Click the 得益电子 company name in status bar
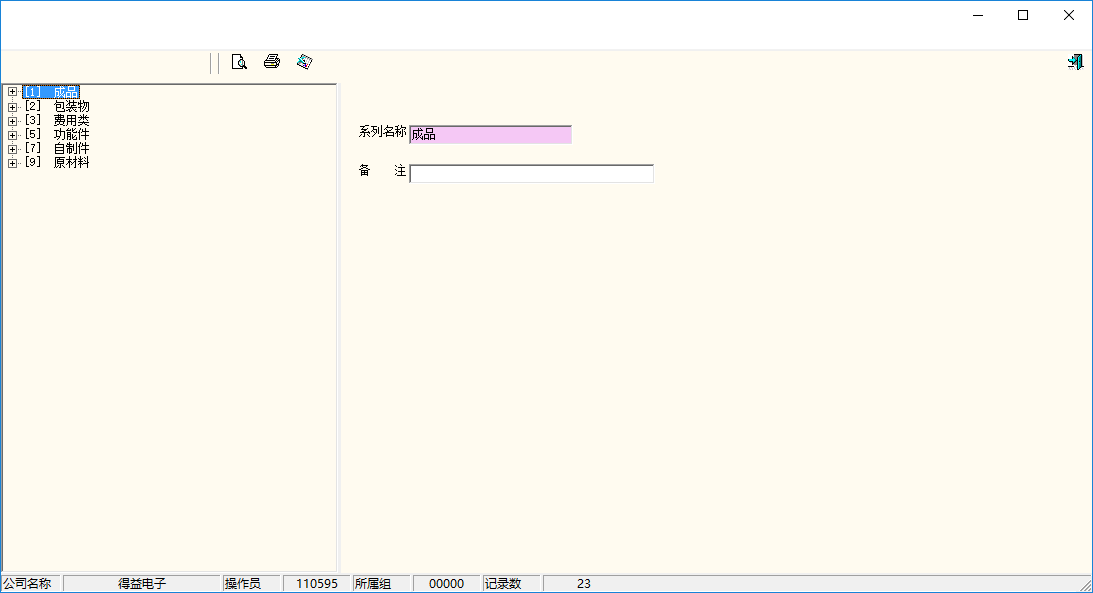The image size is (1093, 593). [x=142, y=584]
